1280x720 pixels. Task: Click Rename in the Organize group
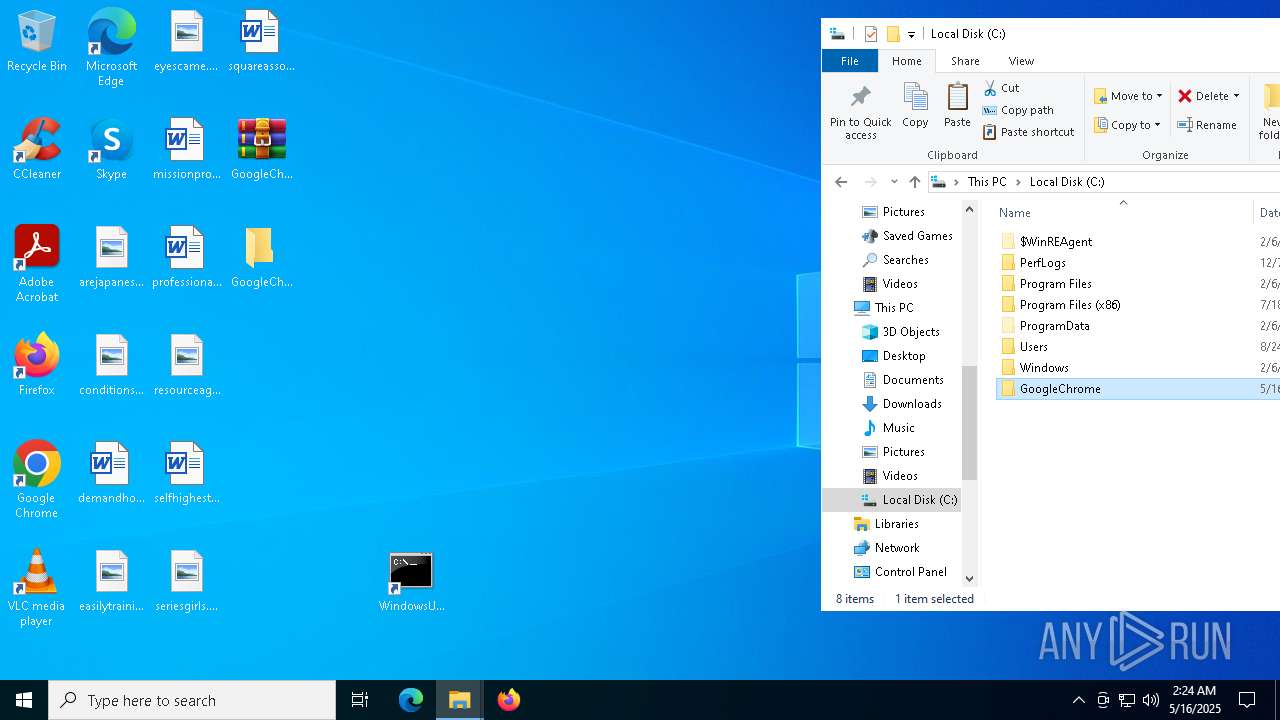click(x=1207, y=125)
